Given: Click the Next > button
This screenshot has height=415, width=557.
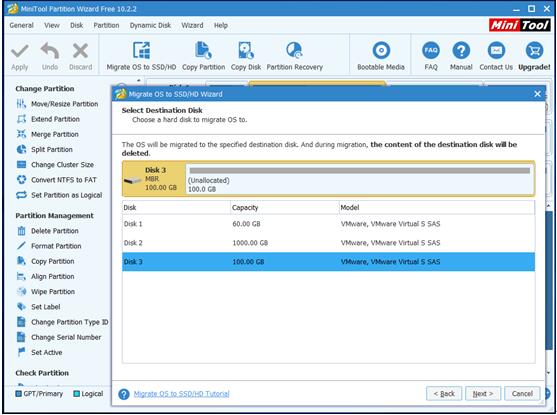Looking at the screenshot, I should click(483, 394).
